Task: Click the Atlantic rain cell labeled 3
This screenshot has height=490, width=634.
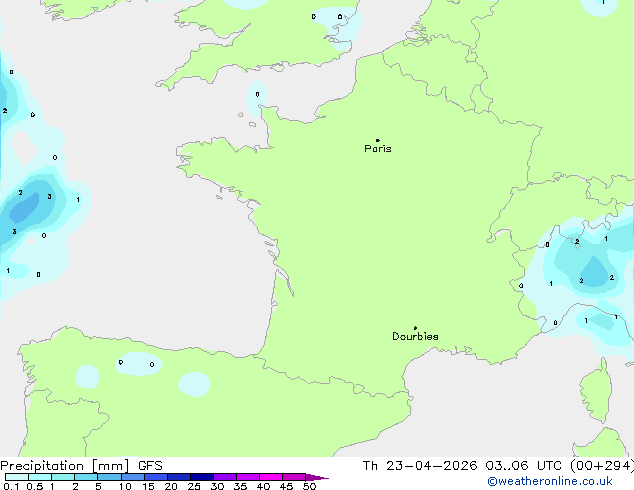Action: pyautogui.click(x=30, y=204)
